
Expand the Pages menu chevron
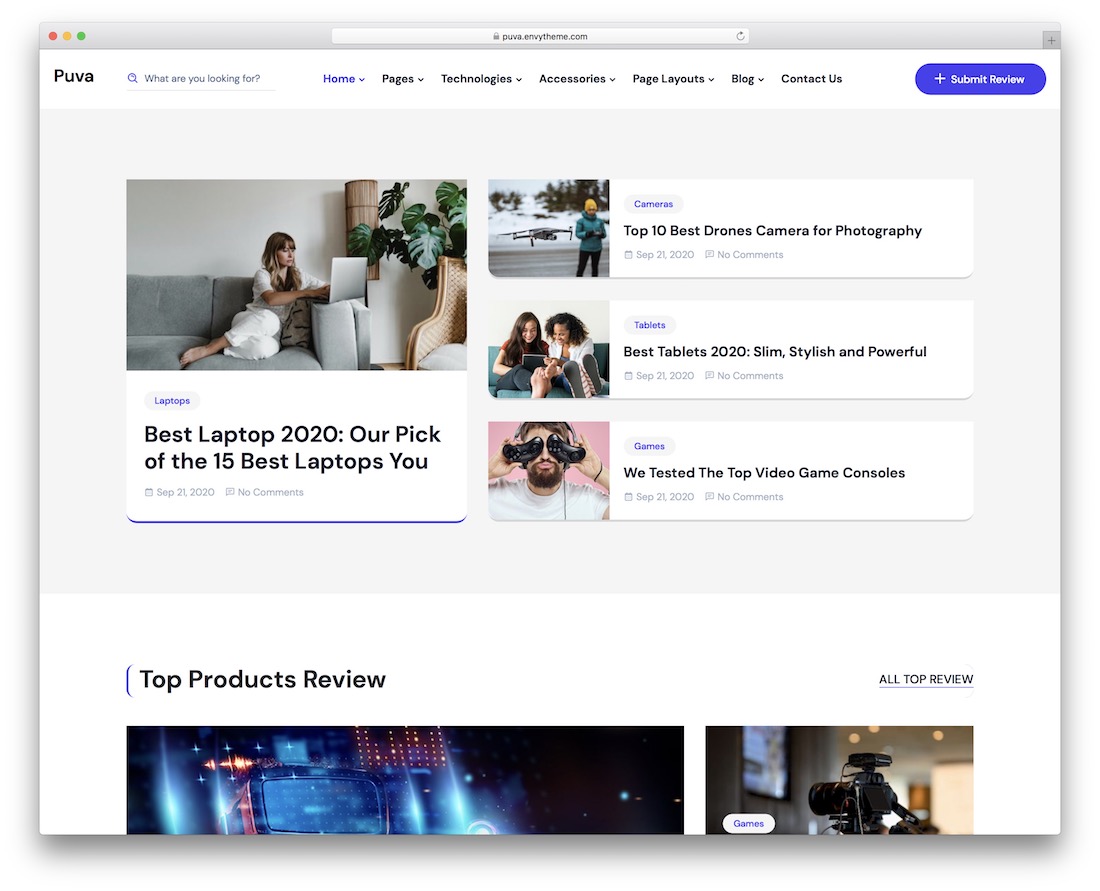[421, 80]
